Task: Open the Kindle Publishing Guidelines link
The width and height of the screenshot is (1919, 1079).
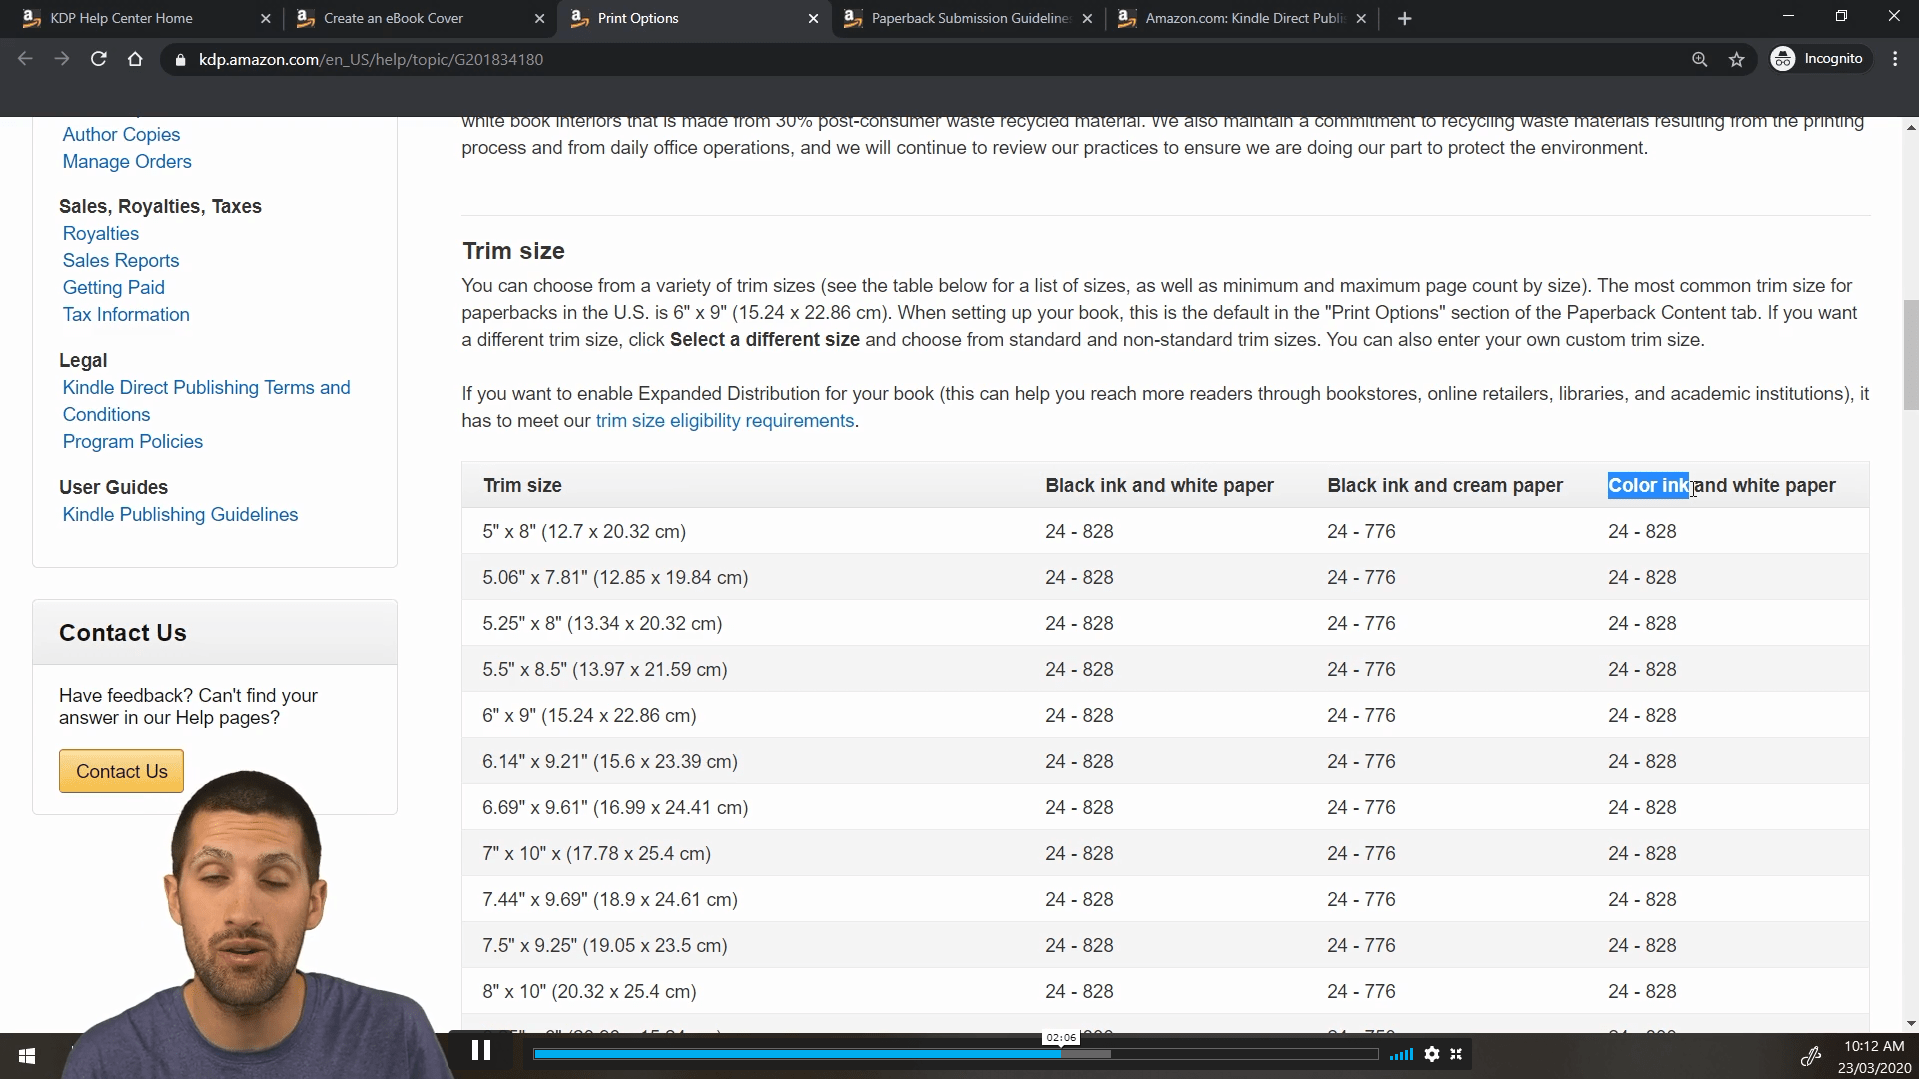Action: [x=180, y=514]
